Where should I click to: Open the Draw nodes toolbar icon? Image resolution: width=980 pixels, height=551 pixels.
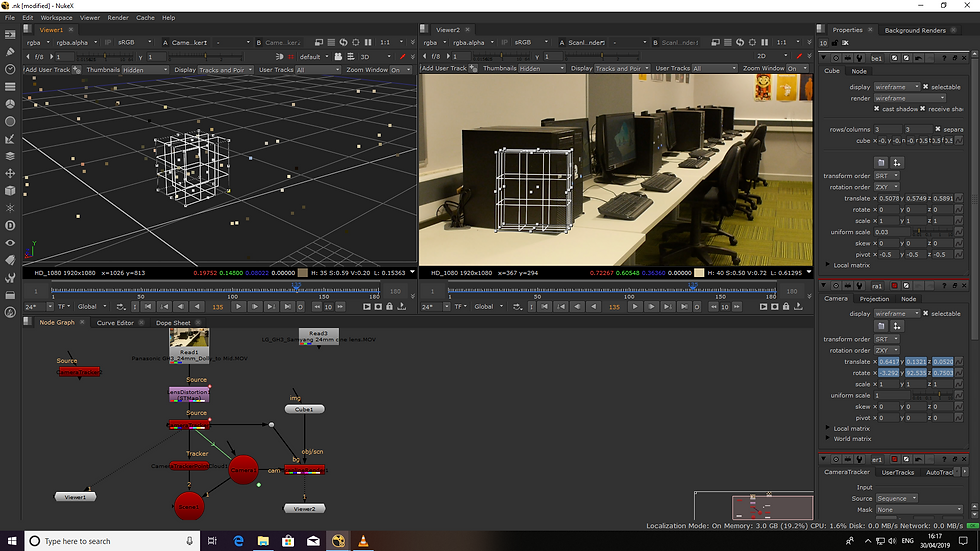[10, 52]
